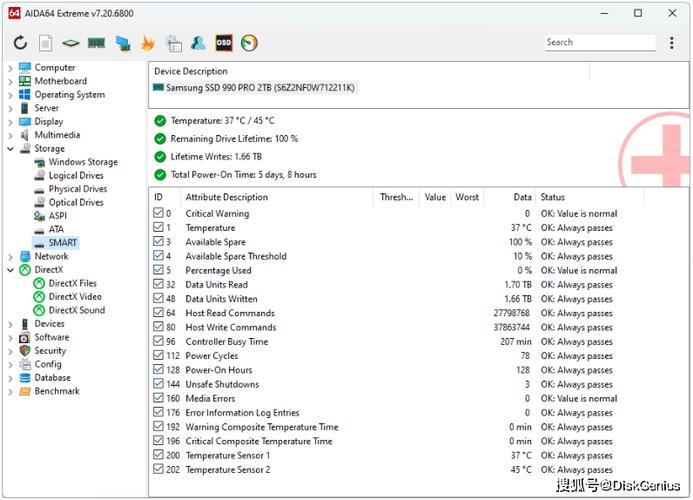693x500 pixels.
Task: Select the Samsung SSD 990 PRO device entry
Action: coord(254,88)
